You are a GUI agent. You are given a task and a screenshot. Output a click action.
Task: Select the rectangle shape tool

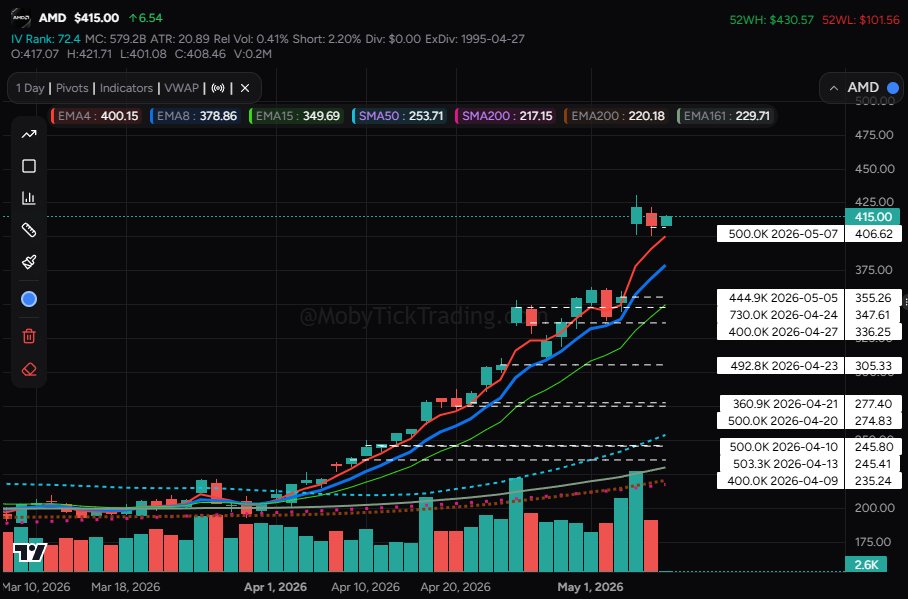29,166
